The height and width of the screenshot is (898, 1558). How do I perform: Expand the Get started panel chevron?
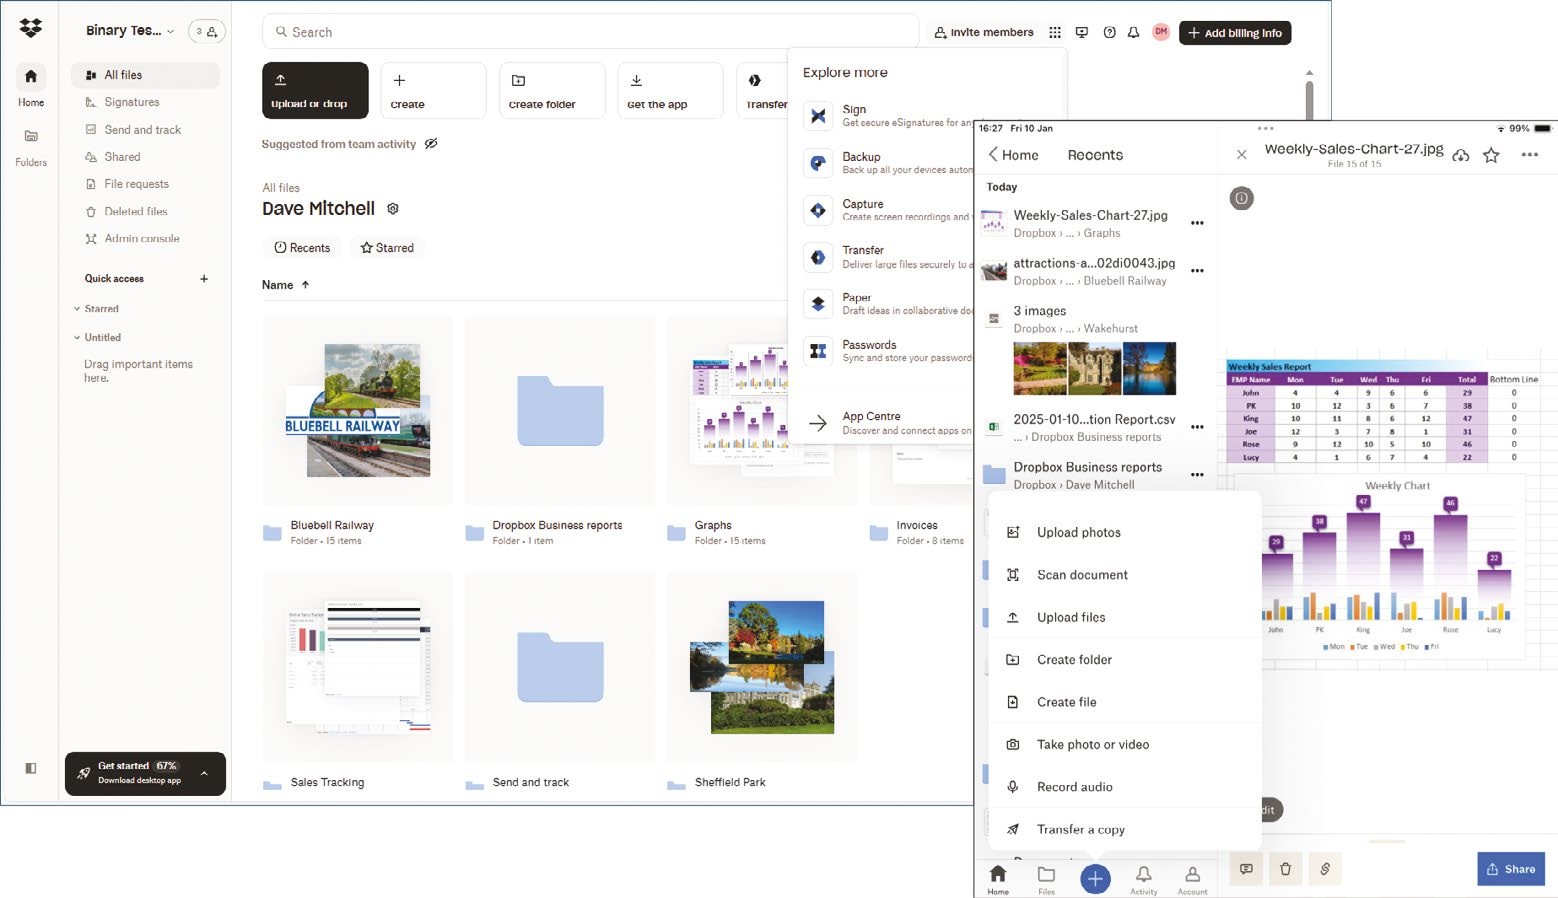pos(204,773)
